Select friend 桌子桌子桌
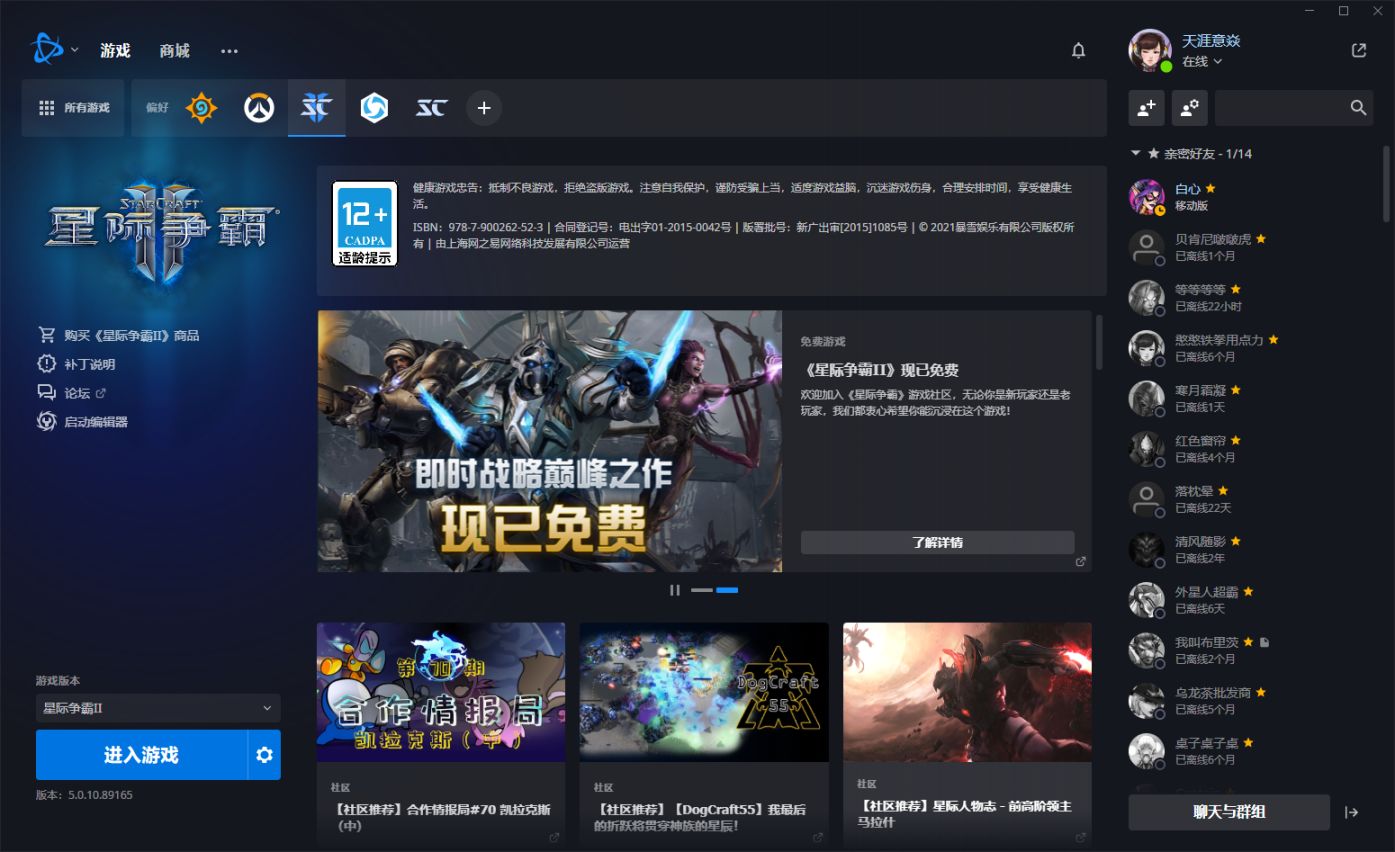 point(1250,751)
